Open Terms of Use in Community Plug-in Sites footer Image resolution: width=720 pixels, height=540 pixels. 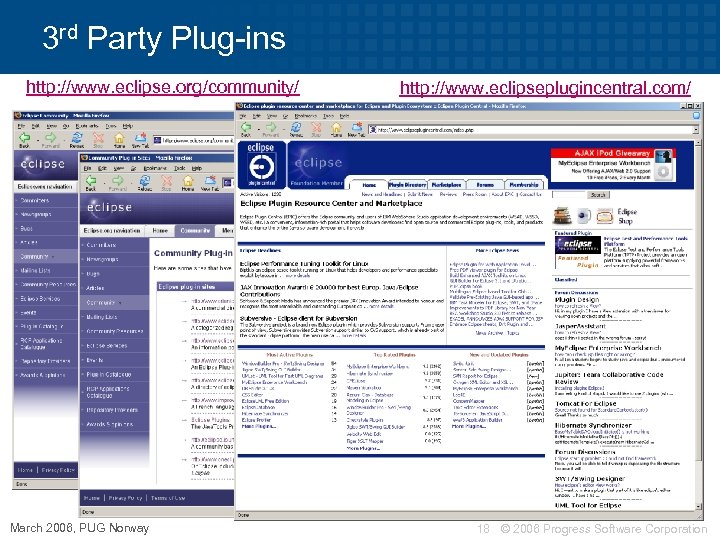(168, 498)
